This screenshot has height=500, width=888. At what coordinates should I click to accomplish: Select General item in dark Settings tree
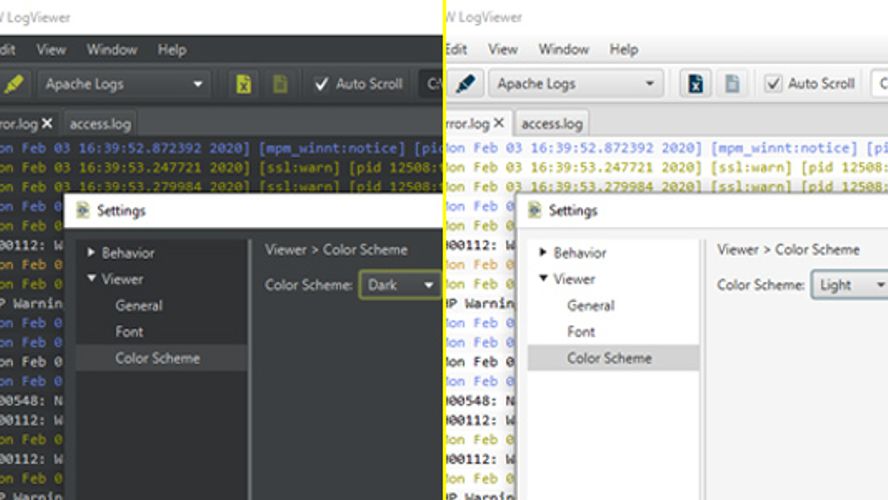click(x=139, y=306)
